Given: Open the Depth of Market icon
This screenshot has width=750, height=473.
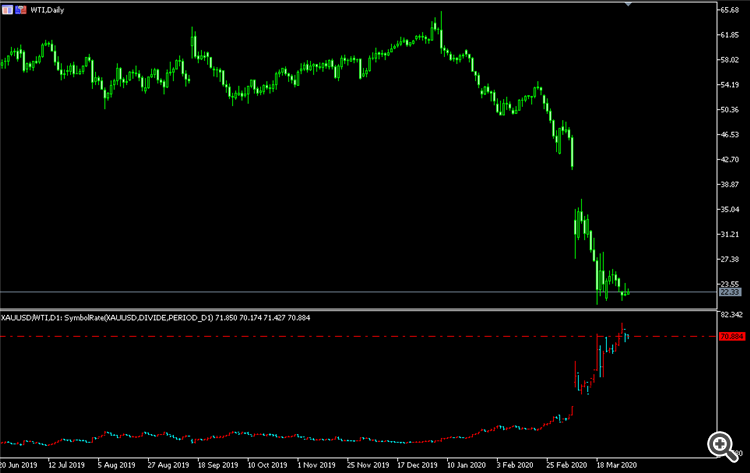Looking at the screenshot, I should 21,10.
